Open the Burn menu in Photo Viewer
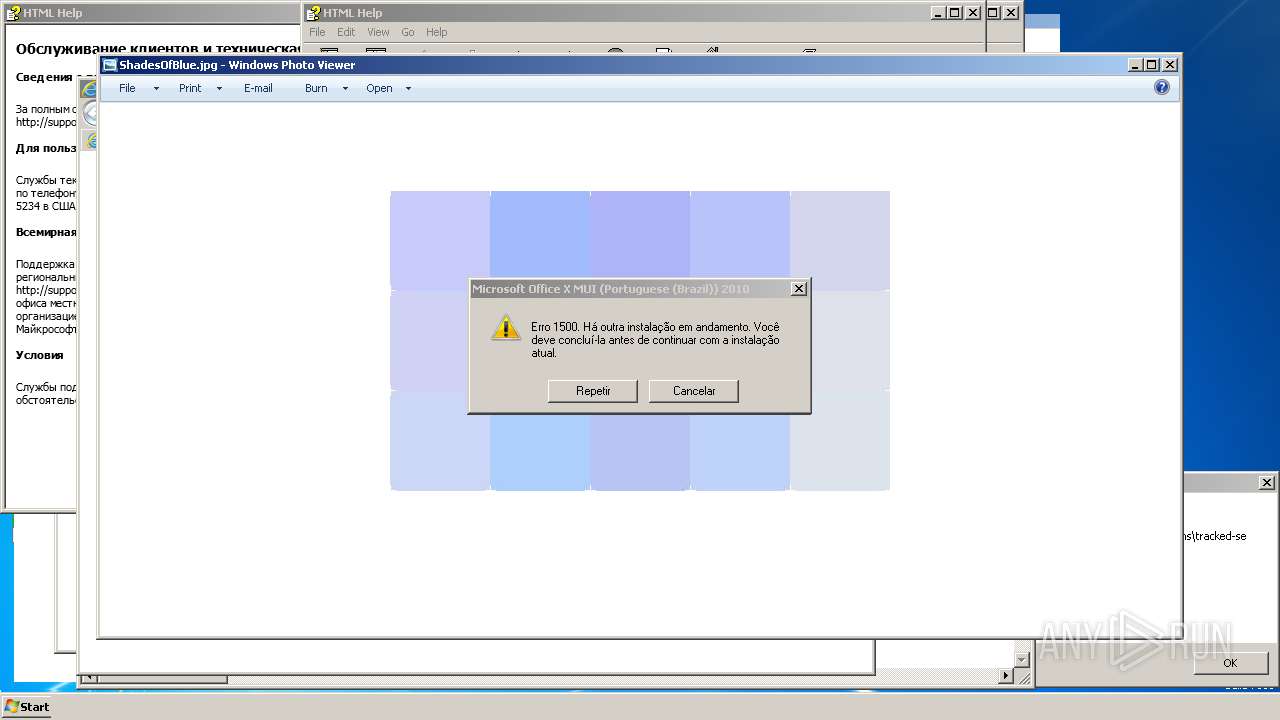The width and height of the screenshot is (1280, 720). pyautogui.click(x=316, y=88)
